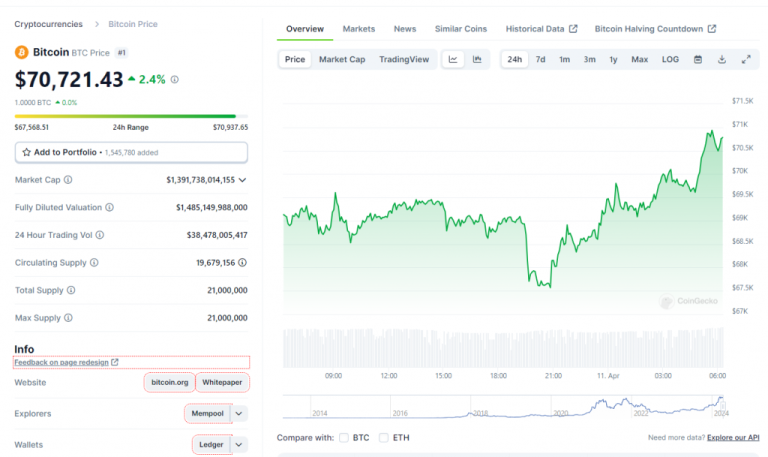This screenshot has width=768, height=457.
Task: Expand the Market Cap value chevron
Action: pos(242,180)
